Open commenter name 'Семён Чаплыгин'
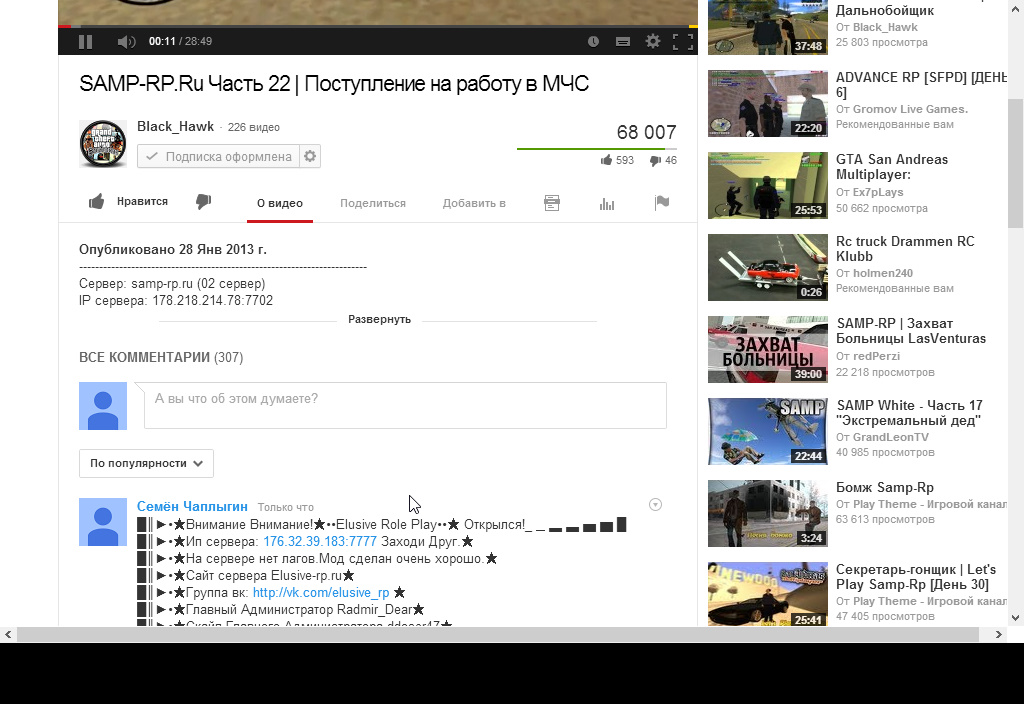The width and height of the screenshot is (1024, 704). [x=192, y=506]
